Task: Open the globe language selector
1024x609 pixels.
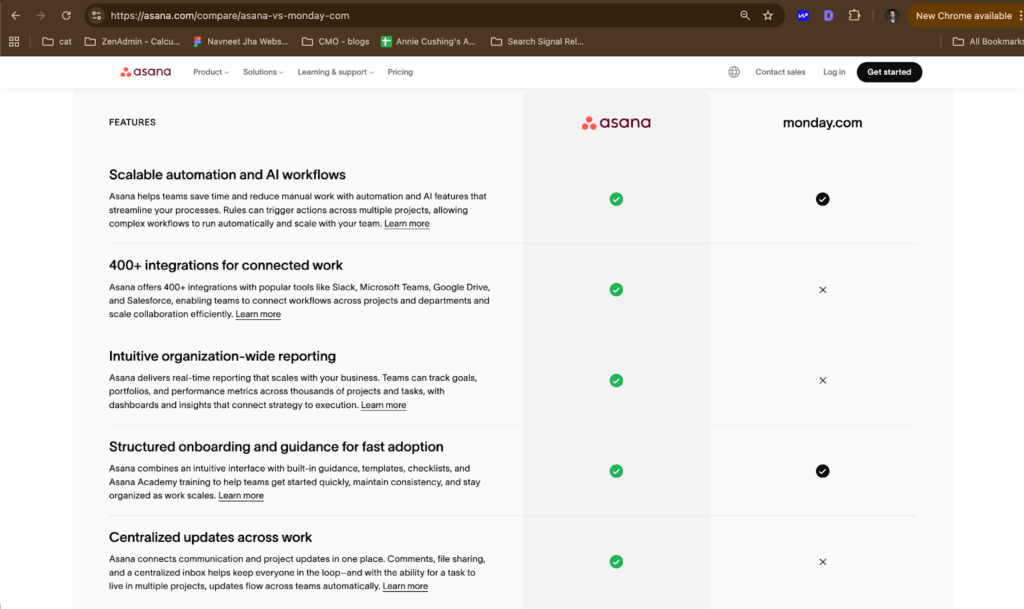Action: pyautogui.click(x=734, y=72)
